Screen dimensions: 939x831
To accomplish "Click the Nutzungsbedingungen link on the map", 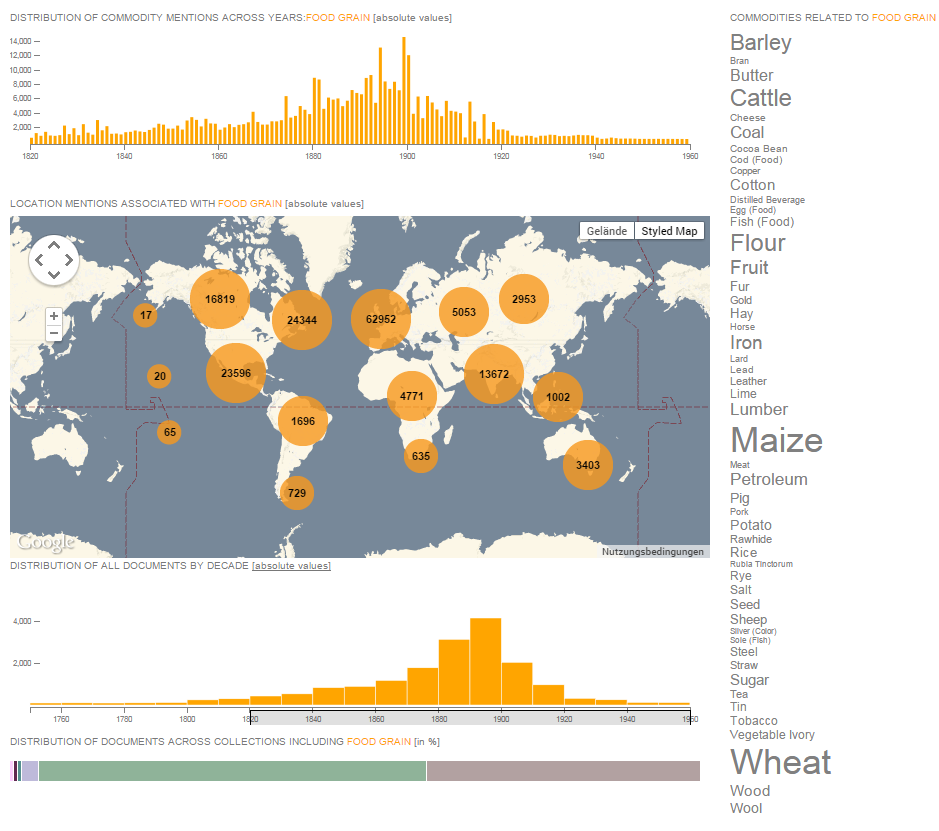I will 653,551.
